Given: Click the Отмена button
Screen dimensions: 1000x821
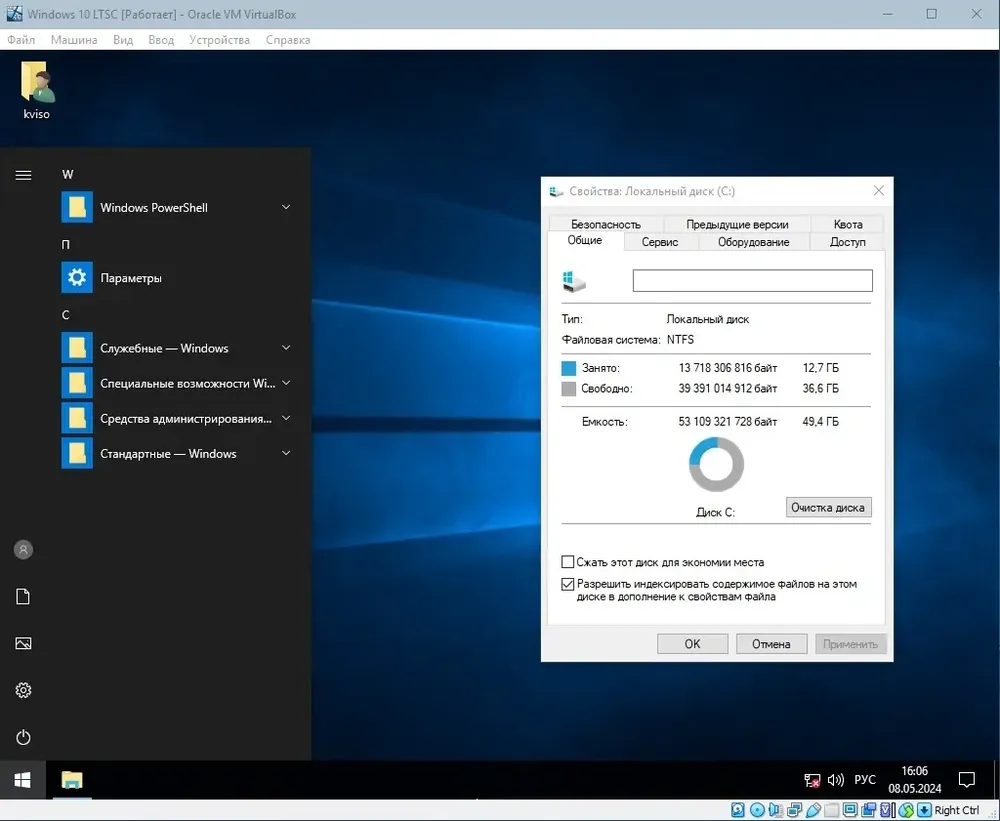Looking at the screenshot, I should click(771, 644).
